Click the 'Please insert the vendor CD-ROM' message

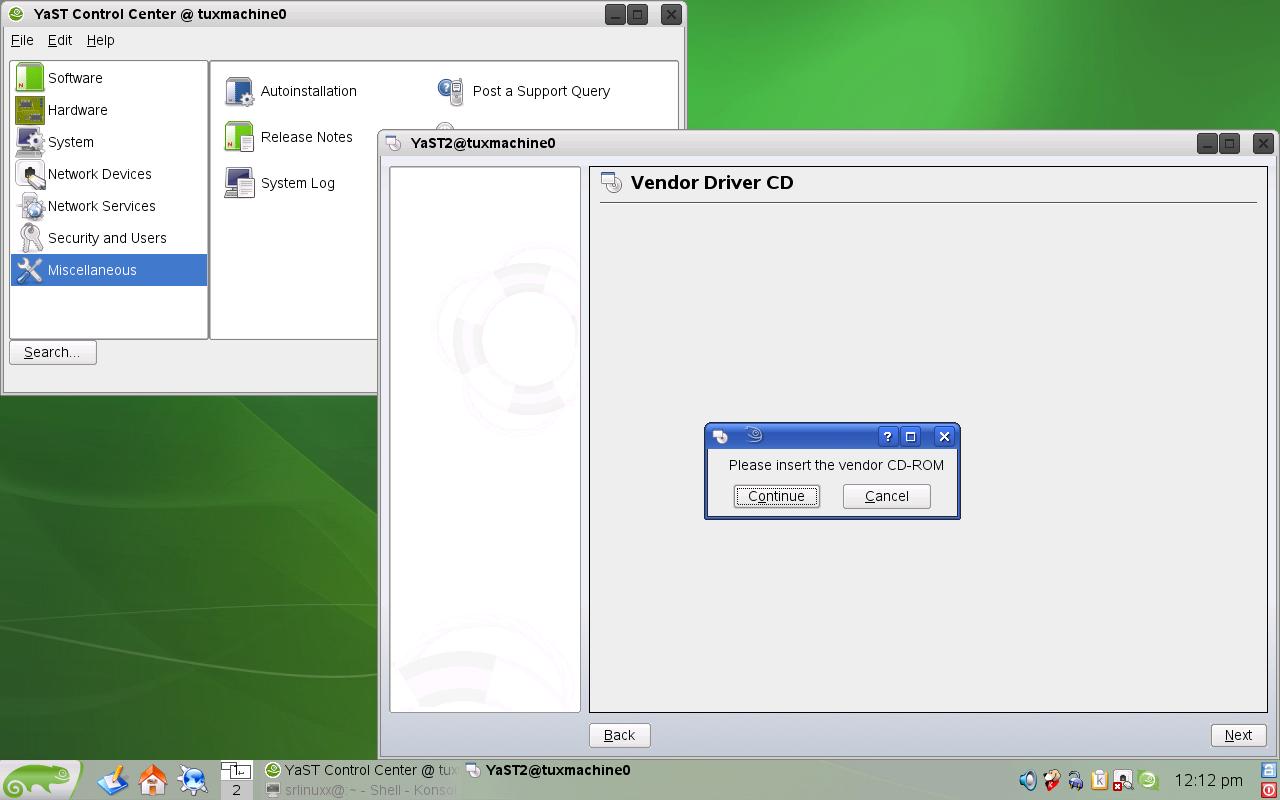(836, 465)
